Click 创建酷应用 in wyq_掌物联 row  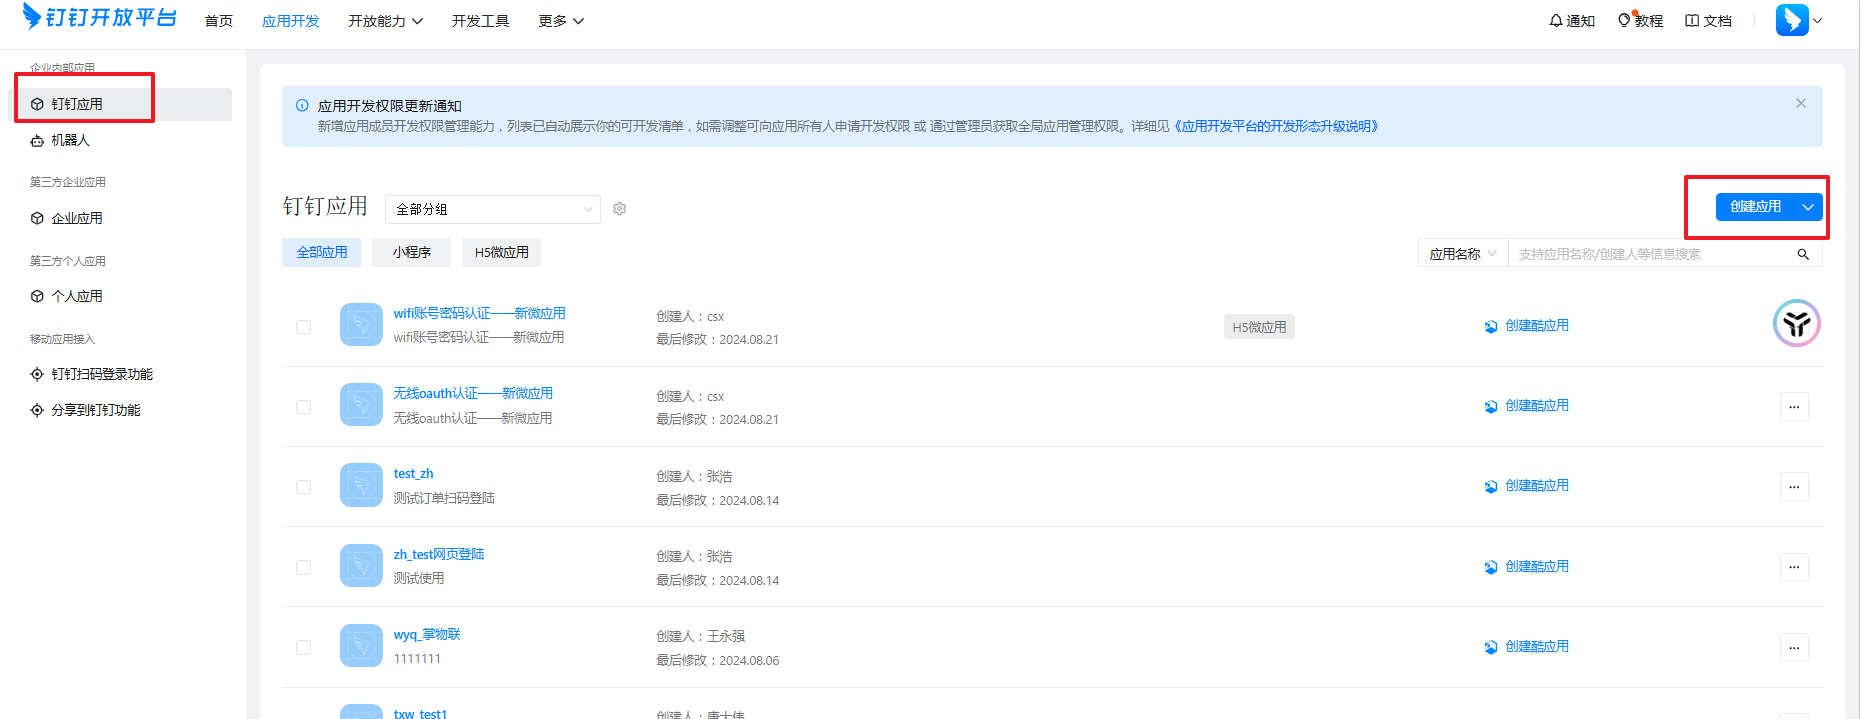1527,647
